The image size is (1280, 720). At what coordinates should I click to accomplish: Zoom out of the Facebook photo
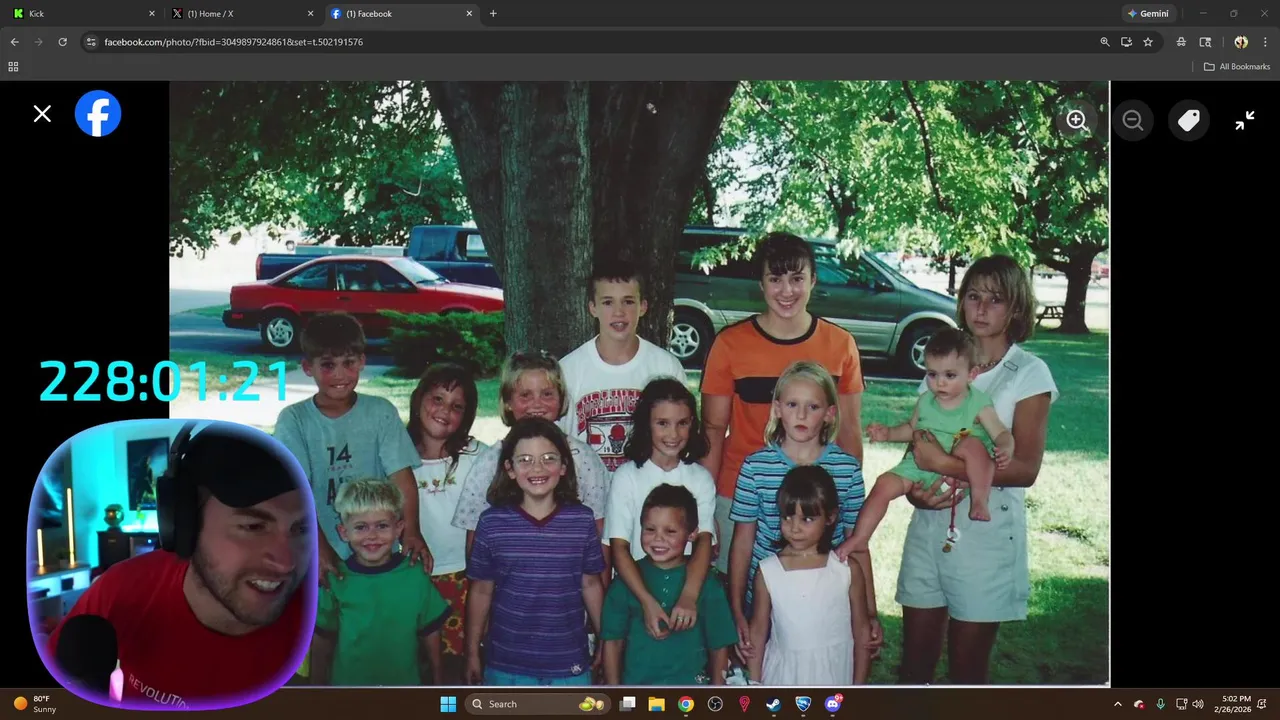pos(1132,120)
